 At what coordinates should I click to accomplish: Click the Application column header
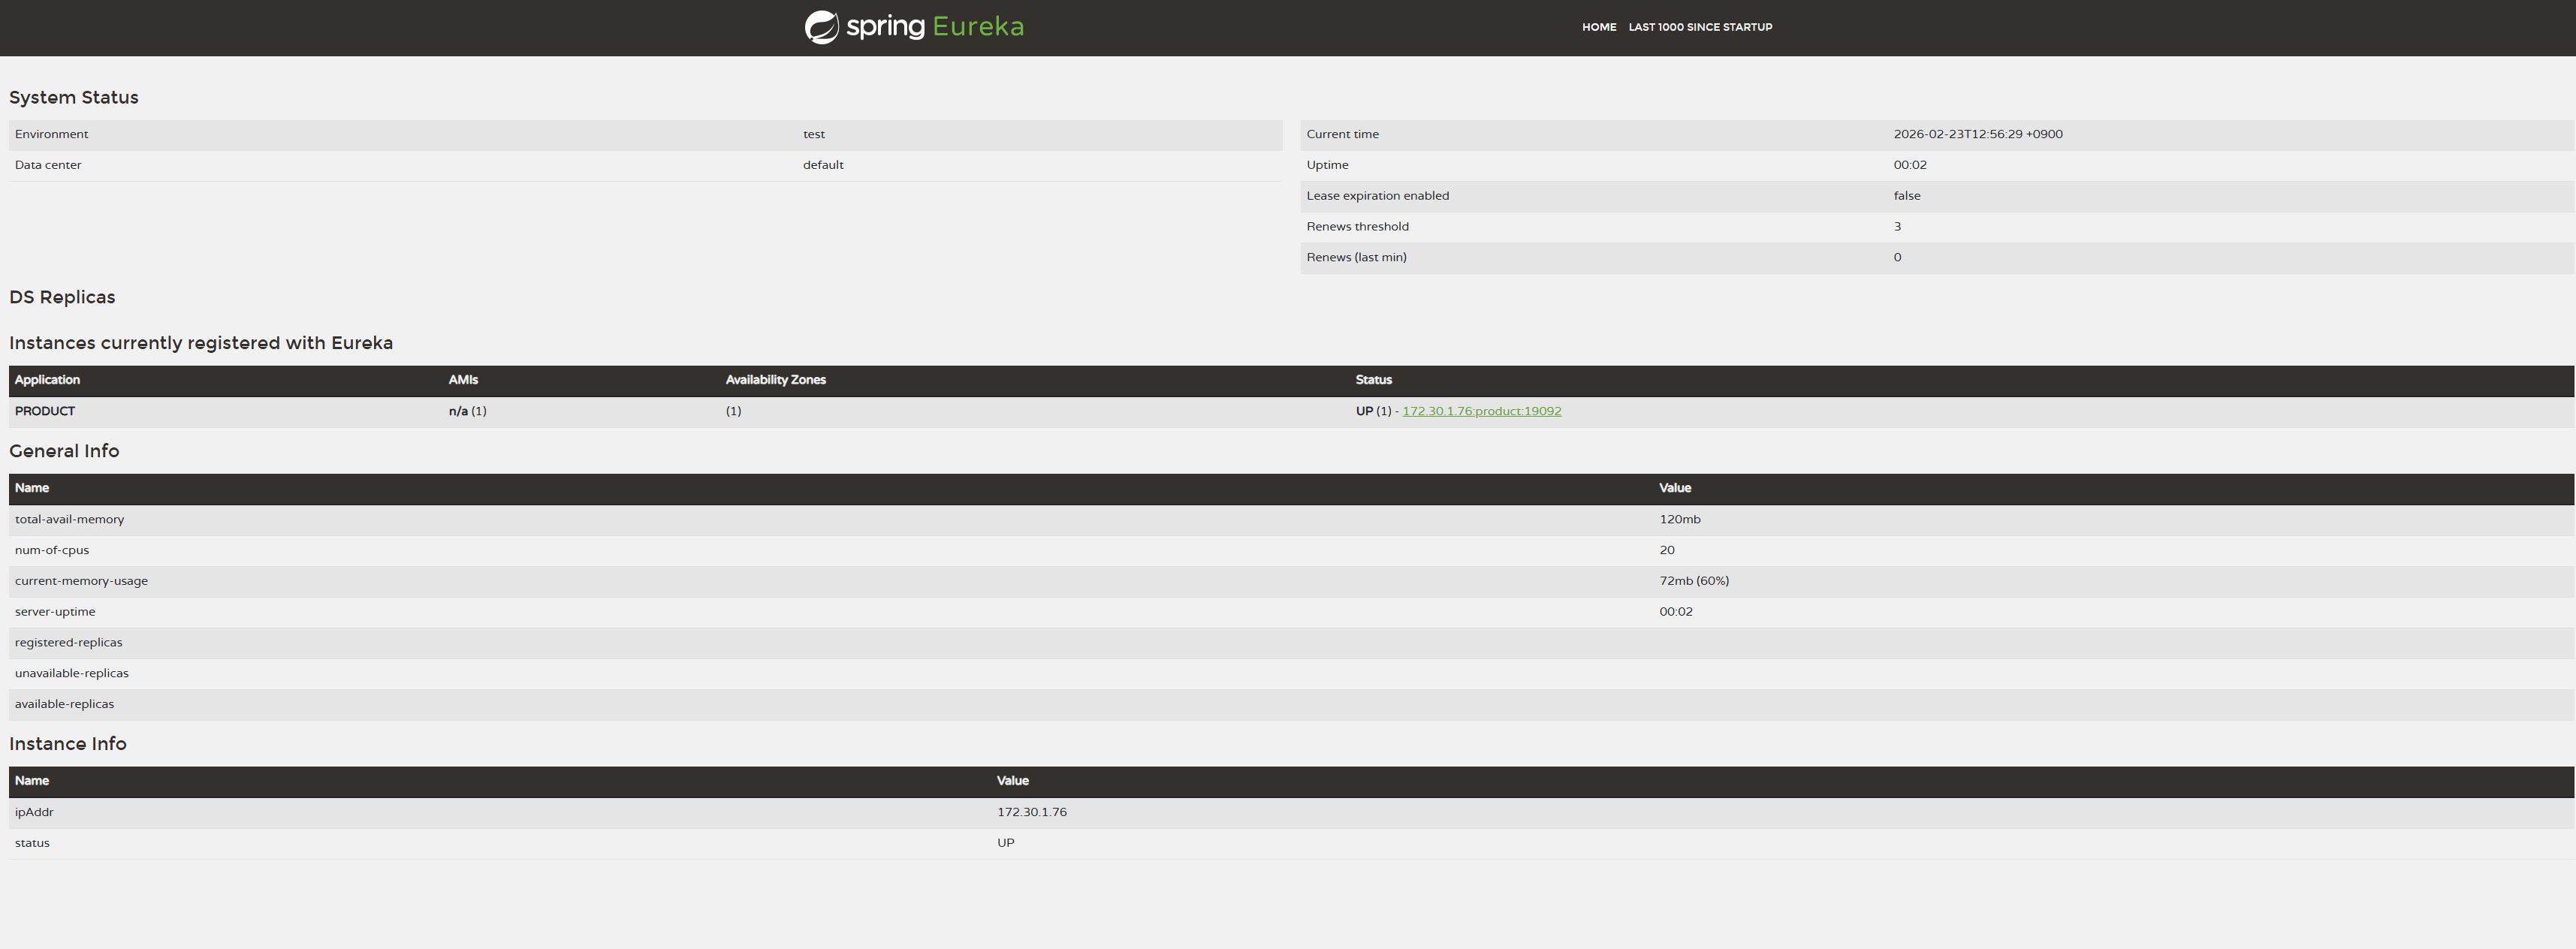[47, 380]
